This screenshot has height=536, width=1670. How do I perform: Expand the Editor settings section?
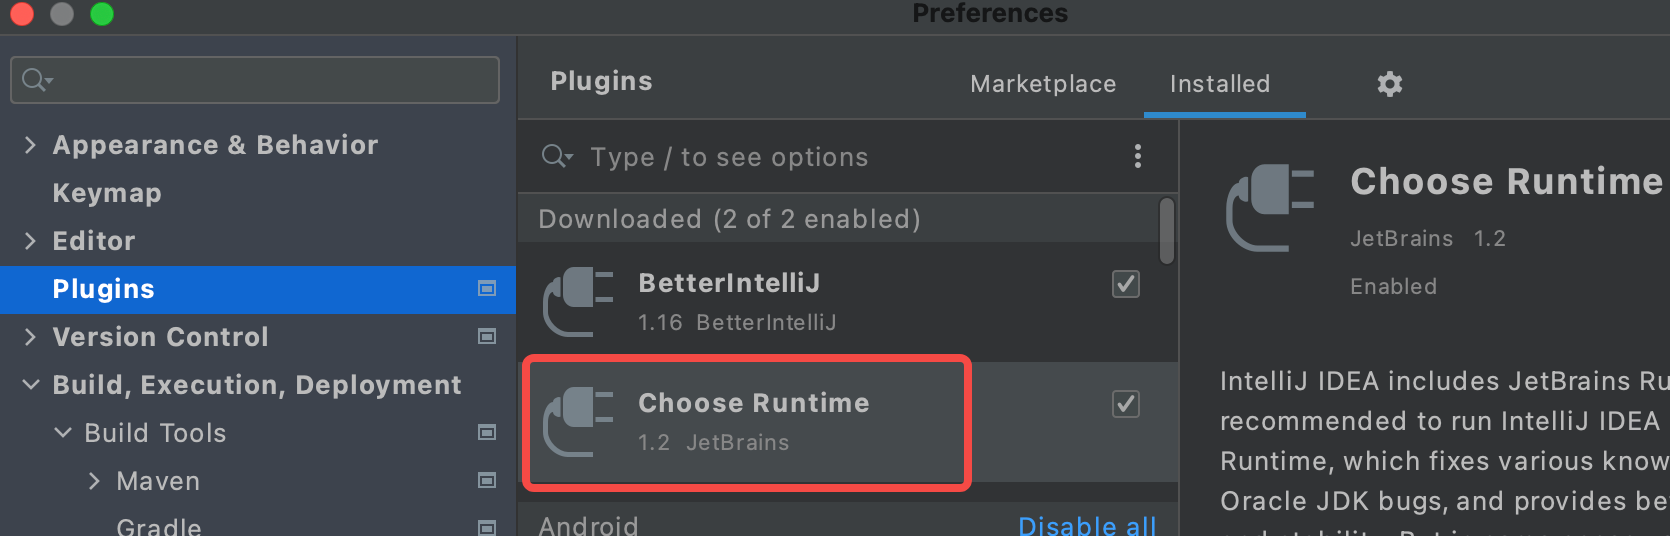30,241
